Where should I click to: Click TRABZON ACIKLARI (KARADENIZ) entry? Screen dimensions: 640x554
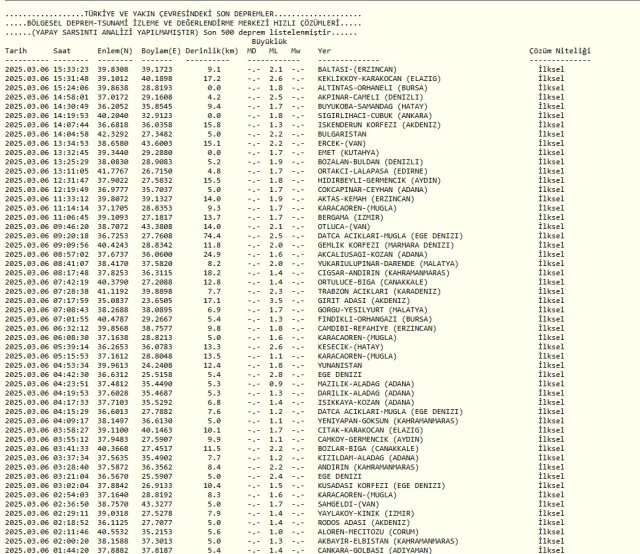(x=379, y=291)
